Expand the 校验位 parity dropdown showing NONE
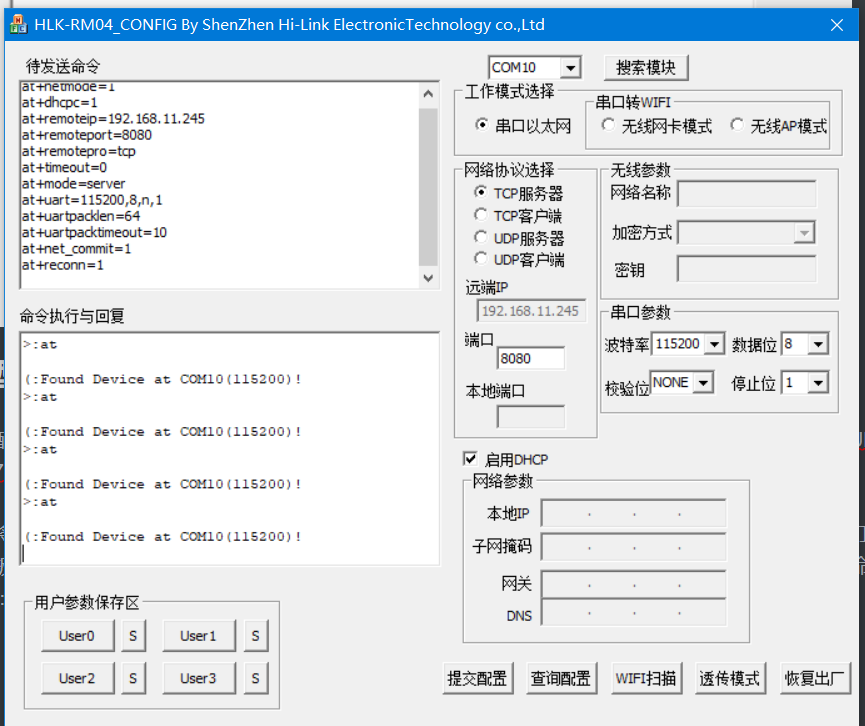The image size is (865, 726). pyautogui.click(x=703, y=382)
